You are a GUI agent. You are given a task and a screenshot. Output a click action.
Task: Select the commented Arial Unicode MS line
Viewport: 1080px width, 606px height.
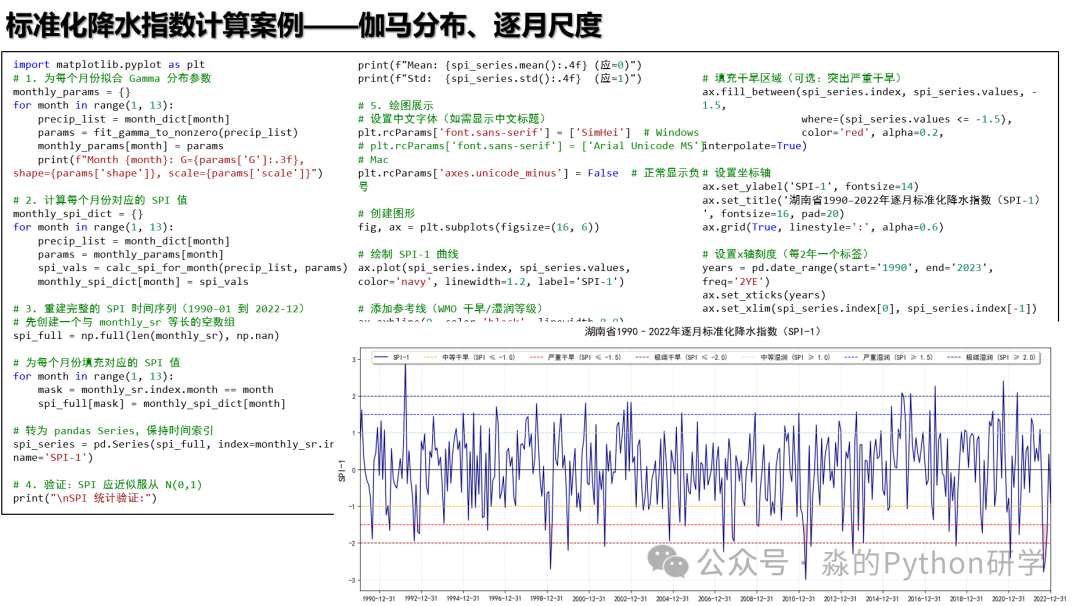pos(530,146)
